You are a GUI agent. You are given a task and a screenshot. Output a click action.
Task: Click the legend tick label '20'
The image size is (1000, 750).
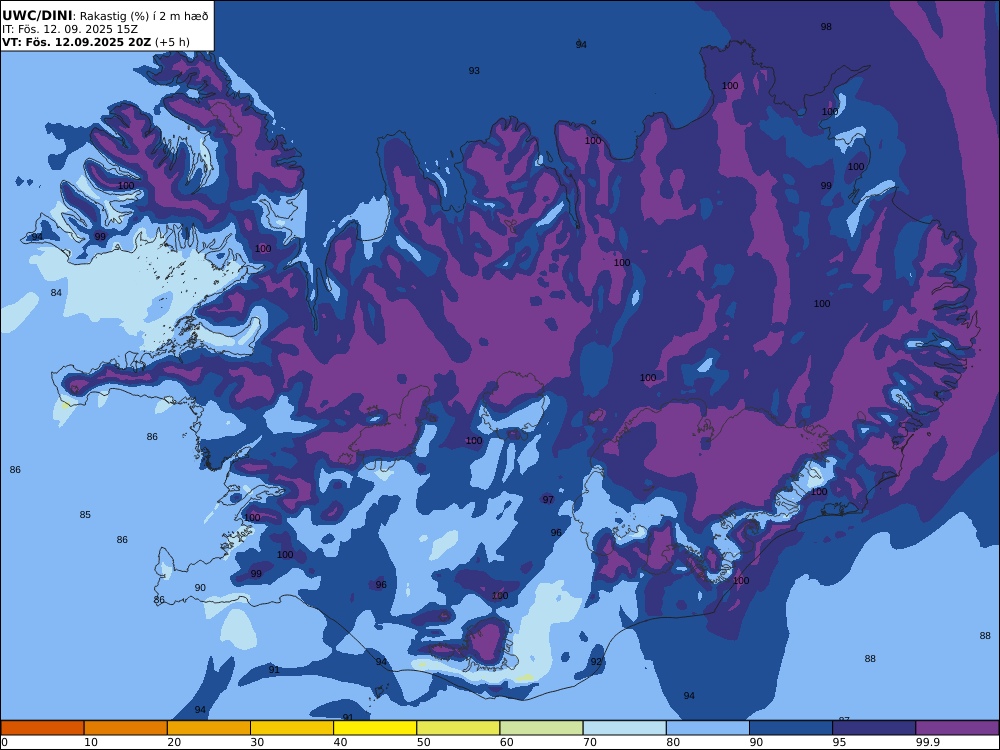coord(174,742)
